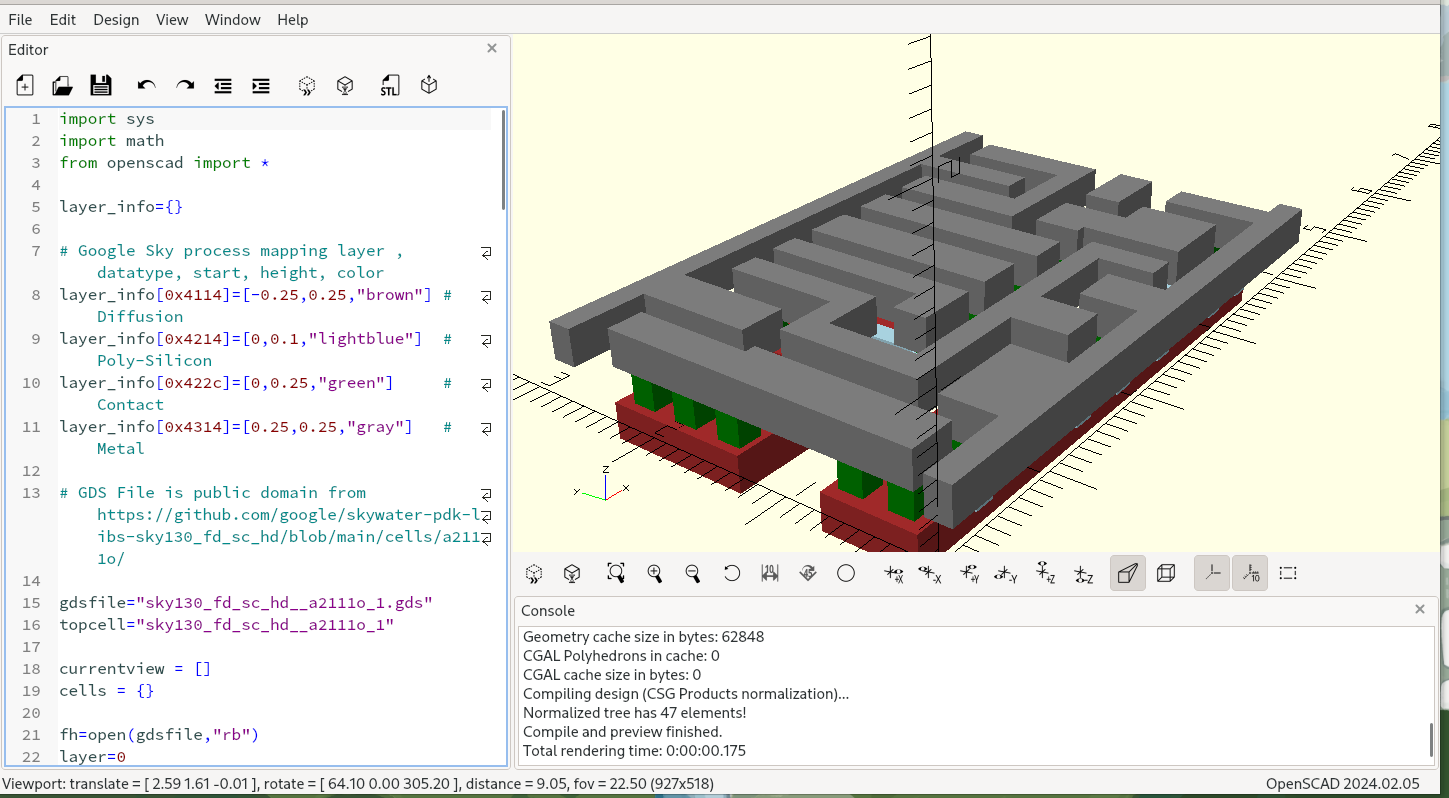Click the Send to 3D print icon

click(429, 86)
